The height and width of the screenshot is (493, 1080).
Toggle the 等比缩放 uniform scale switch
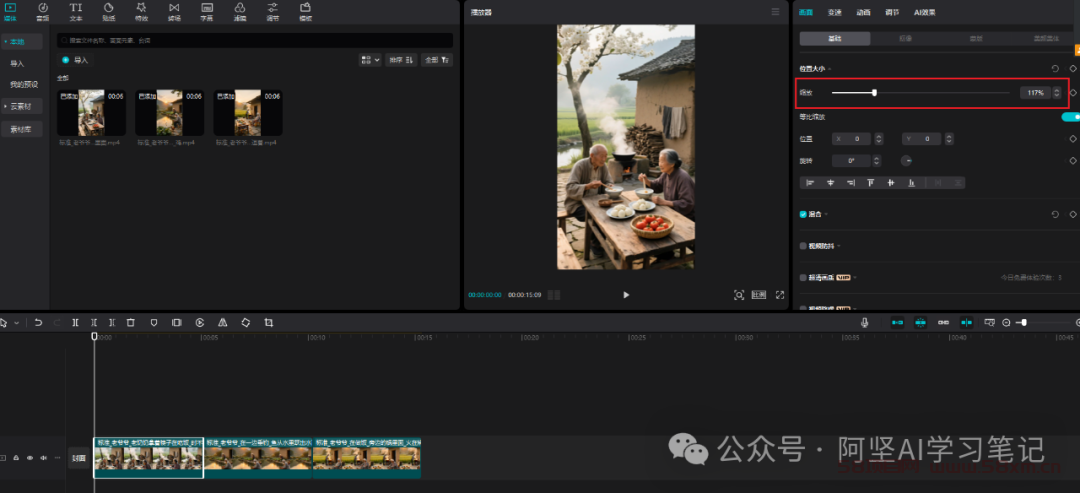[x=1071, y=117]
